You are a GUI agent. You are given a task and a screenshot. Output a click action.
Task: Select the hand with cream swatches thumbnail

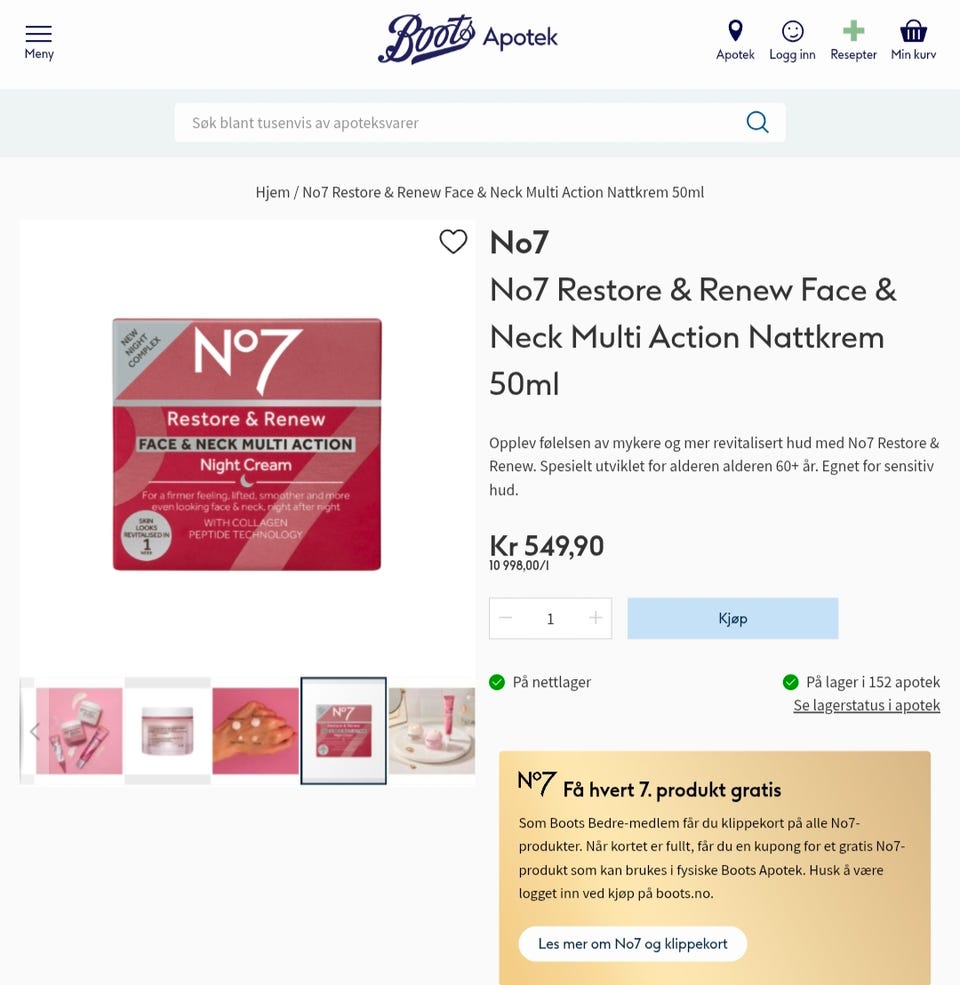click(256, 731)
